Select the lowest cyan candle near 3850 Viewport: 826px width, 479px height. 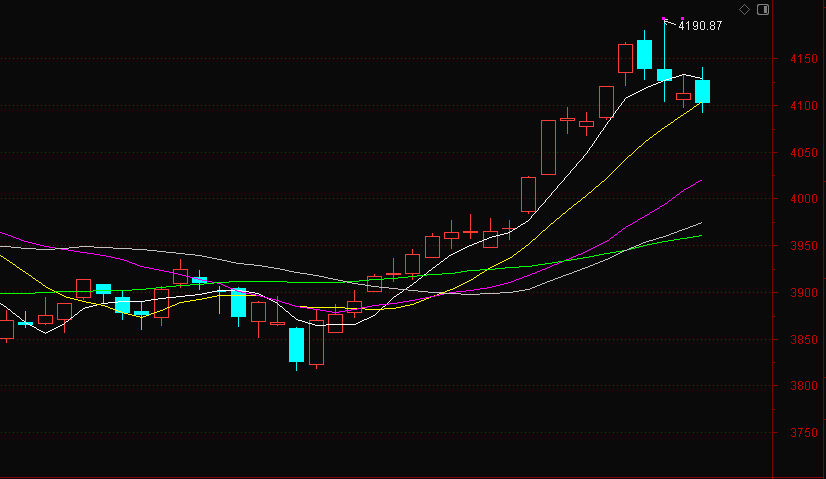(296, 345)
